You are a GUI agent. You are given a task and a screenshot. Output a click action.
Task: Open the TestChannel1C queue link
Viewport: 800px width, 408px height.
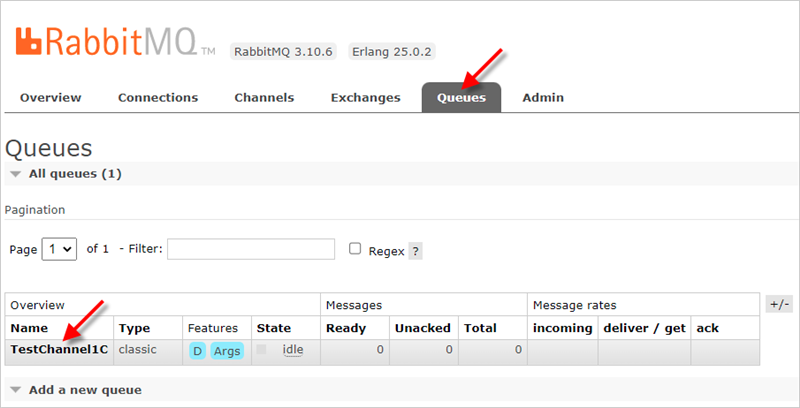[59, 350]
